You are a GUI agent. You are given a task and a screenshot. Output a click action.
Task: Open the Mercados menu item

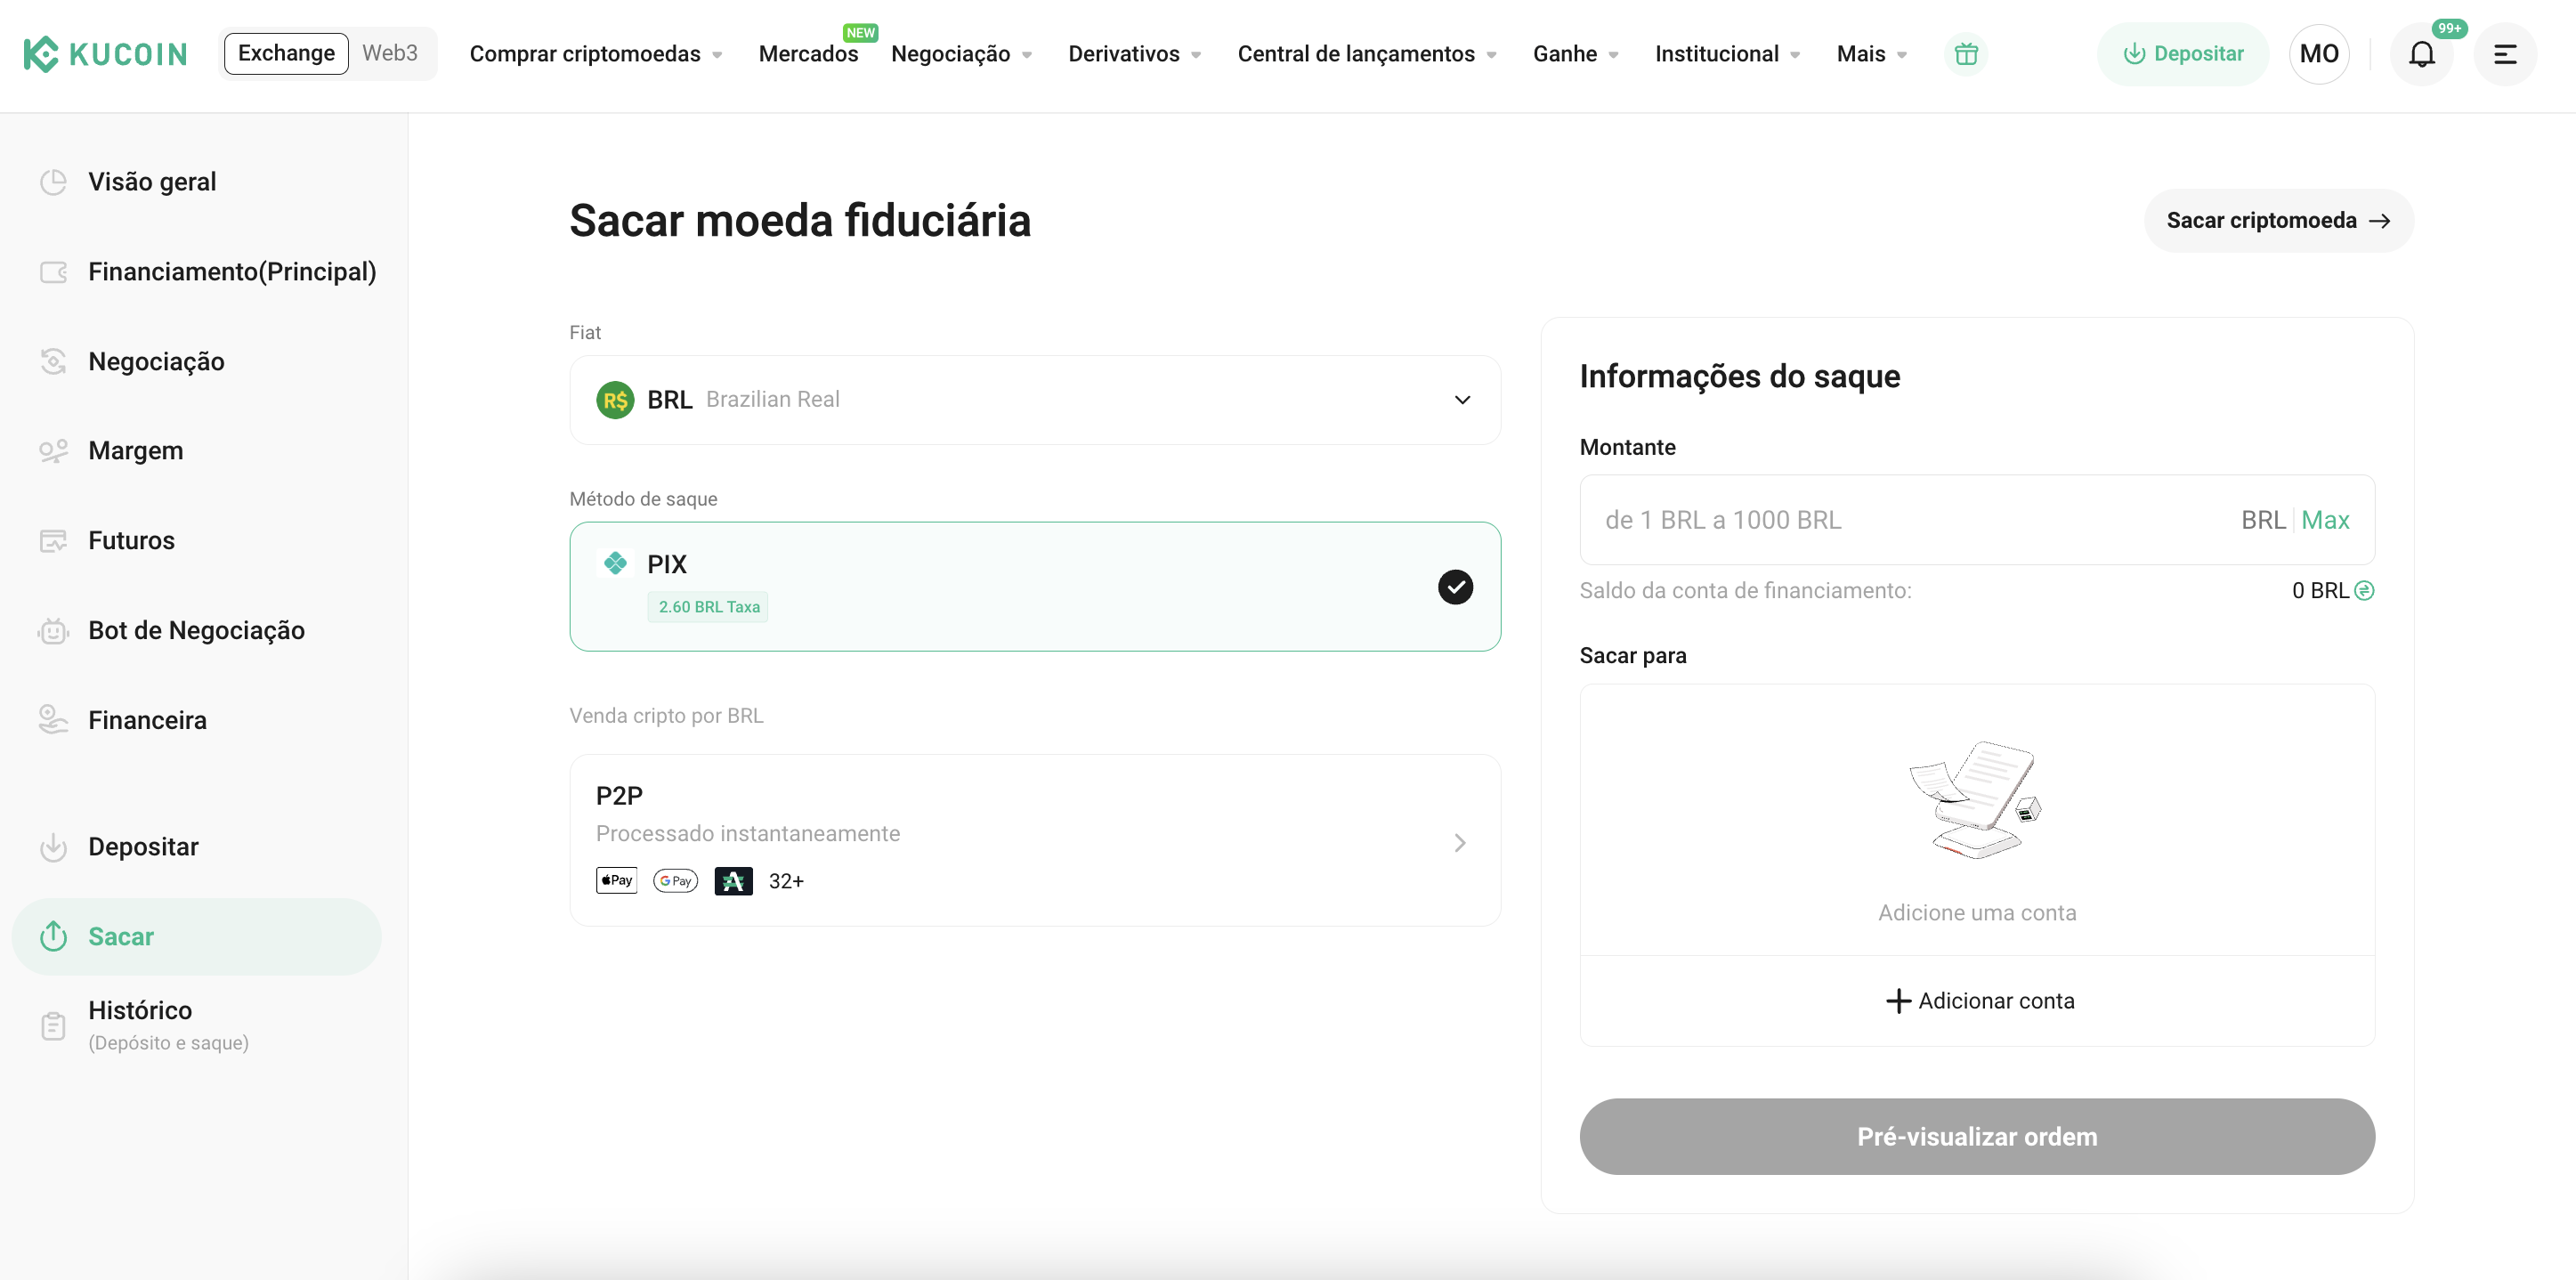click(x=808, y=54)
